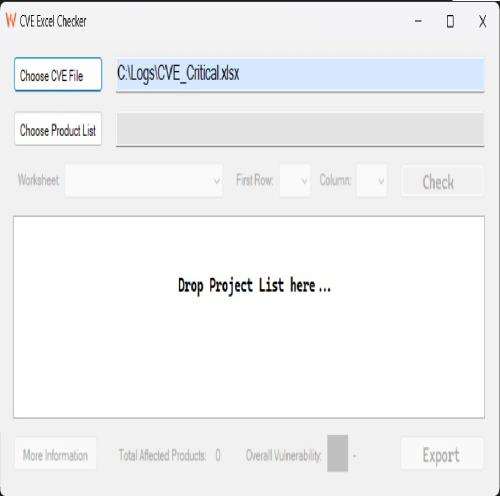Click the CVE Excel Checker title text

pyautogui.click(x=53, y=21)
